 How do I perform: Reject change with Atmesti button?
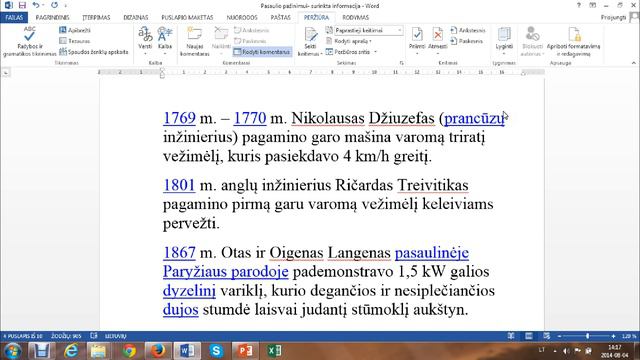point(437,41)
